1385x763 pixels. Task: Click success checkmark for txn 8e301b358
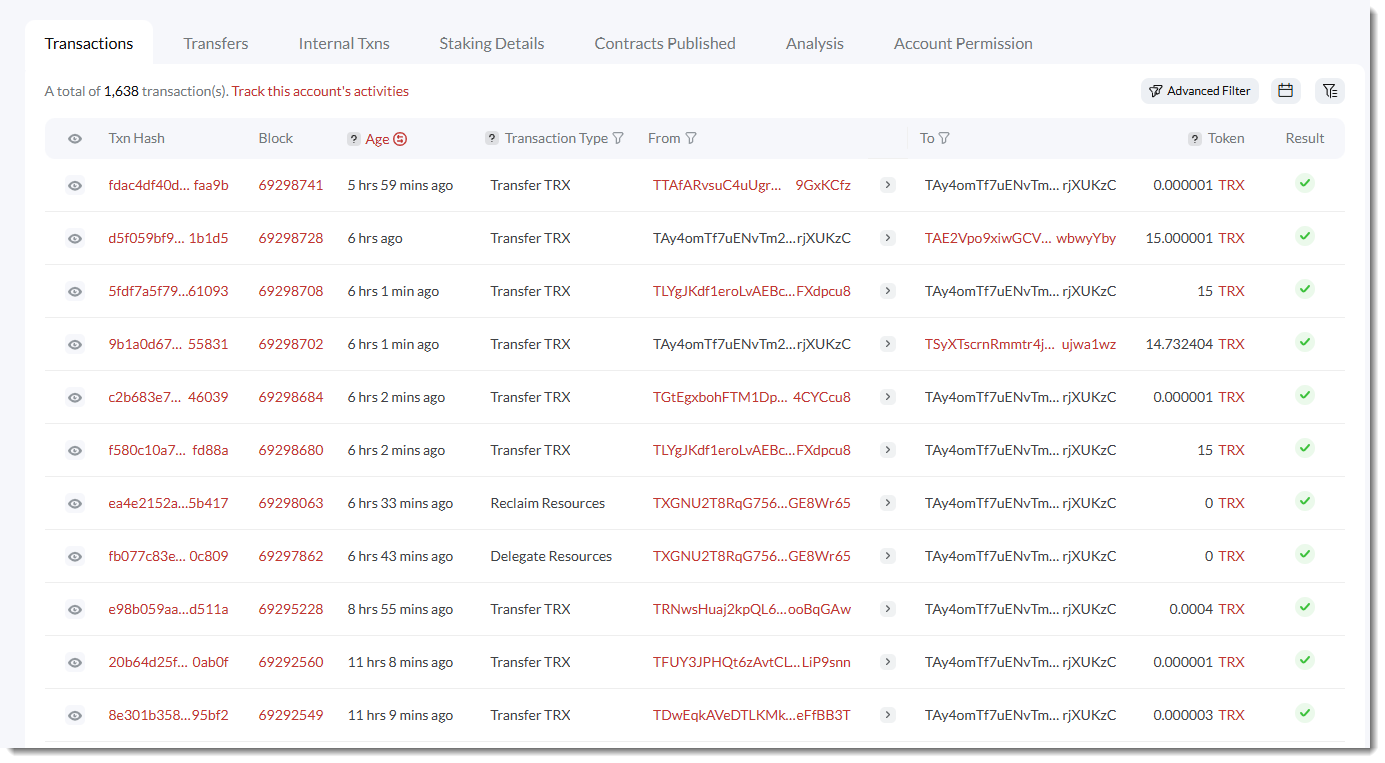click(1304, 713)
